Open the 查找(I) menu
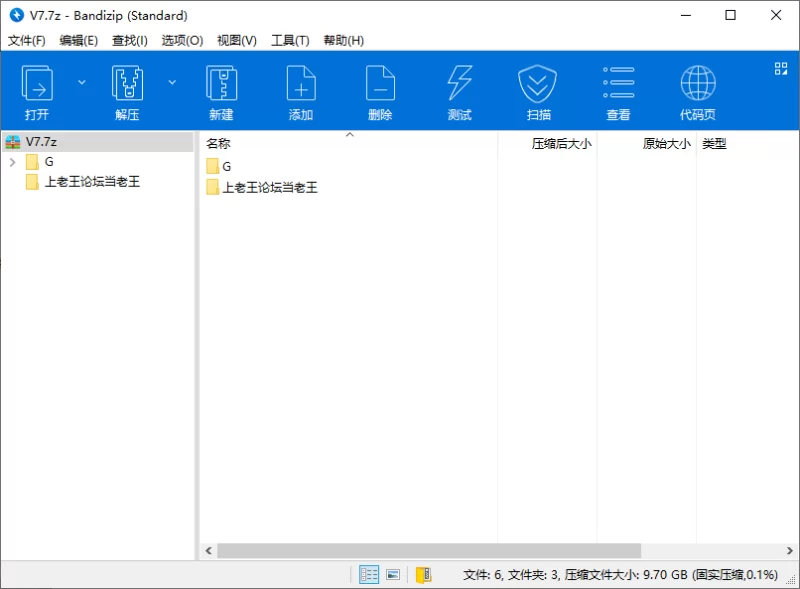Viewport: 800px width, 589px height. (x=130, y=40)
